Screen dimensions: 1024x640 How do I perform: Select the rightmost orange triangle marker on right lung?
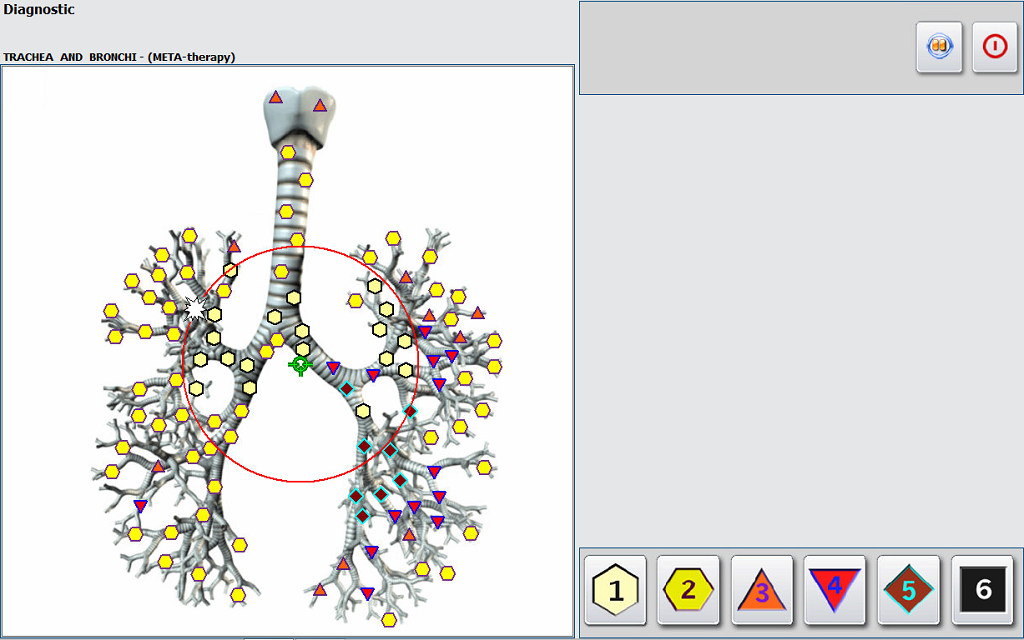click(478, 313)
